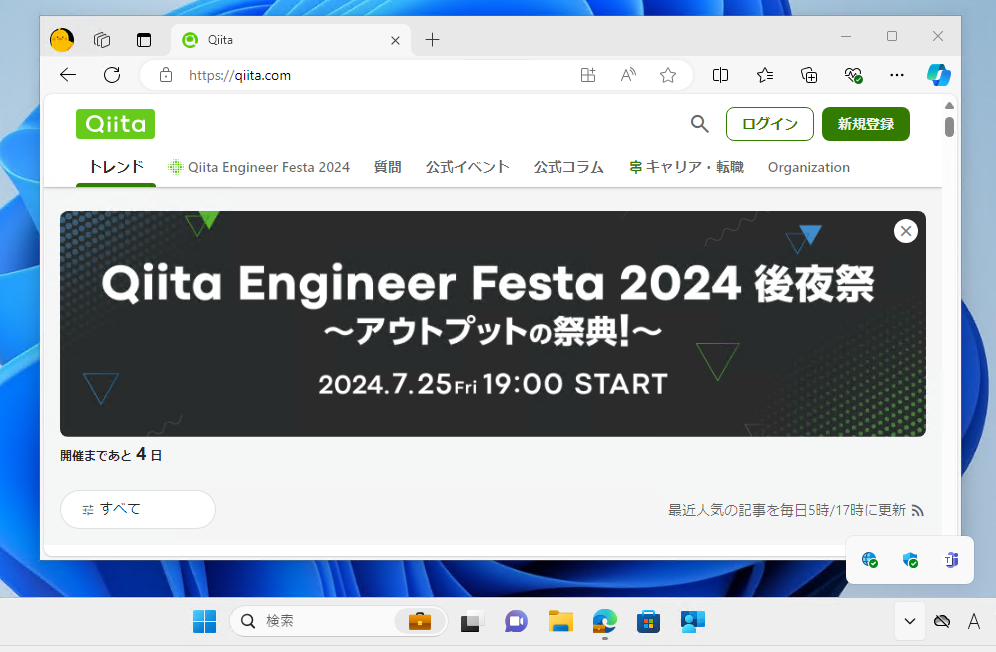Open the Qiita search magnifier
Viewport: 996px width, 652px height.
(x=699, y=124)
